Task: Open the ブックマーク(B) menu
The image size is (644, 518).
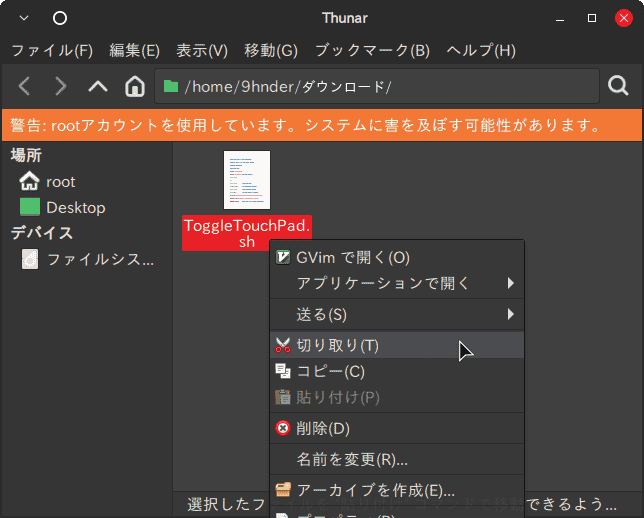Action: 372,51
